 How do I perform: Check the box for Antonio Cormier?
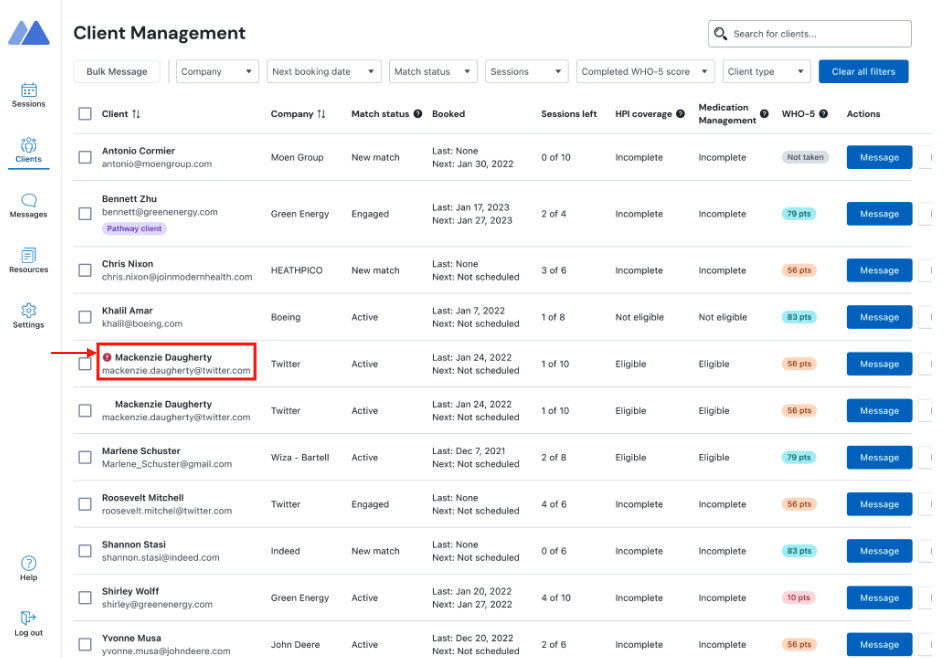point(85,157)
